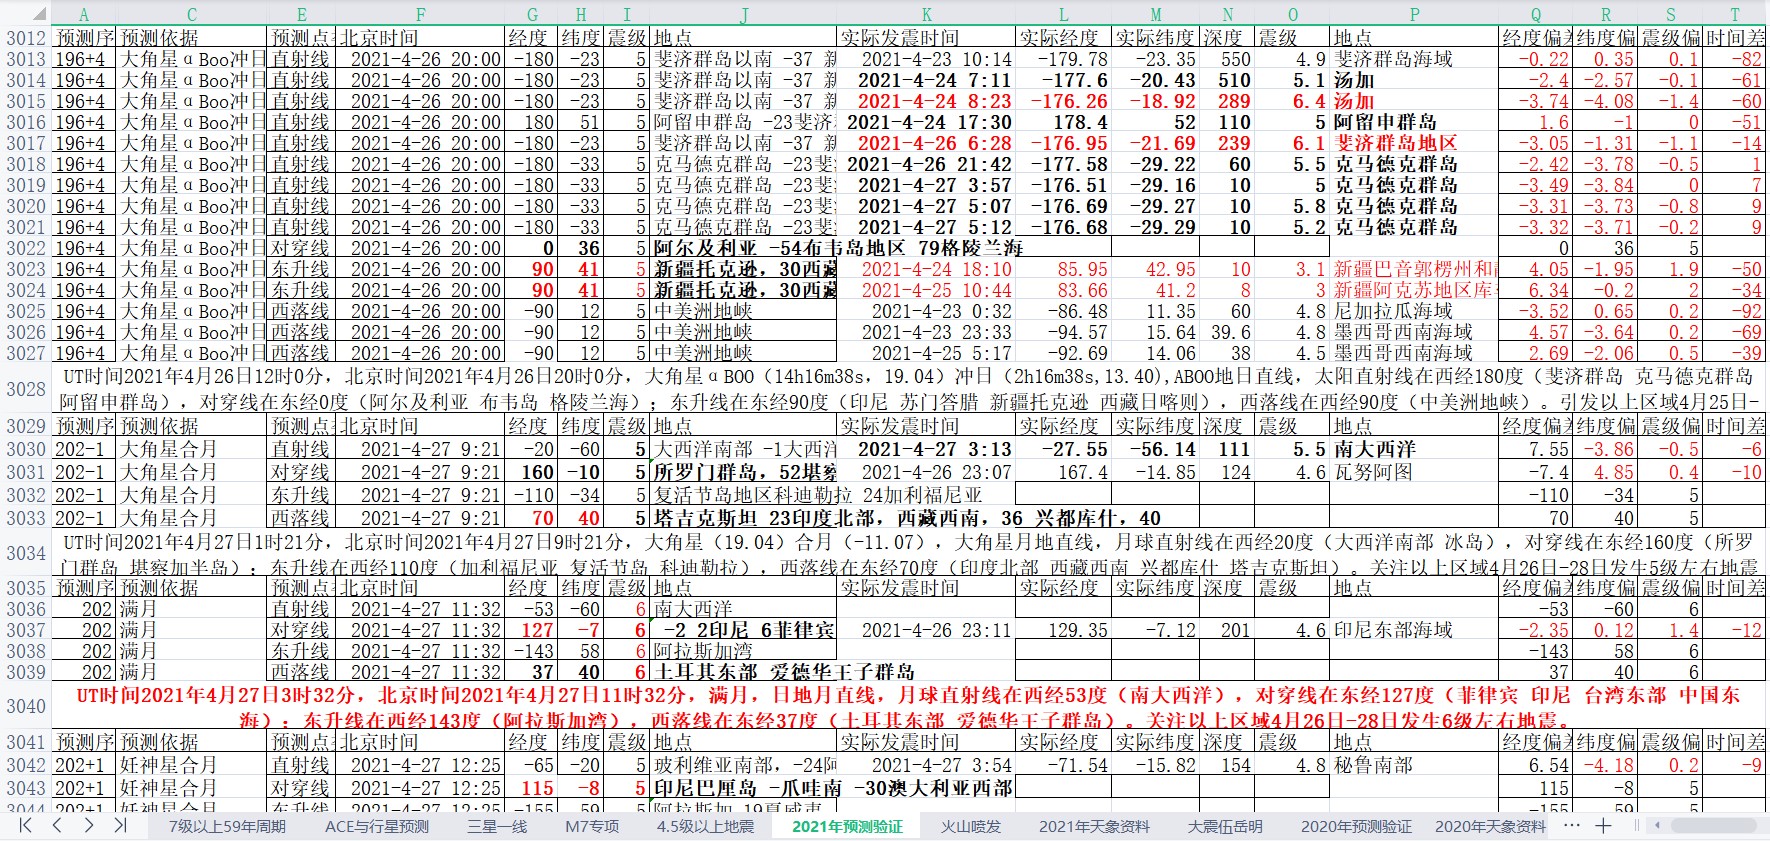Click red cell 斐济群岛地区 in row 3017
The width and height of the screenshot is (1770, 841).
point(1415,143)
